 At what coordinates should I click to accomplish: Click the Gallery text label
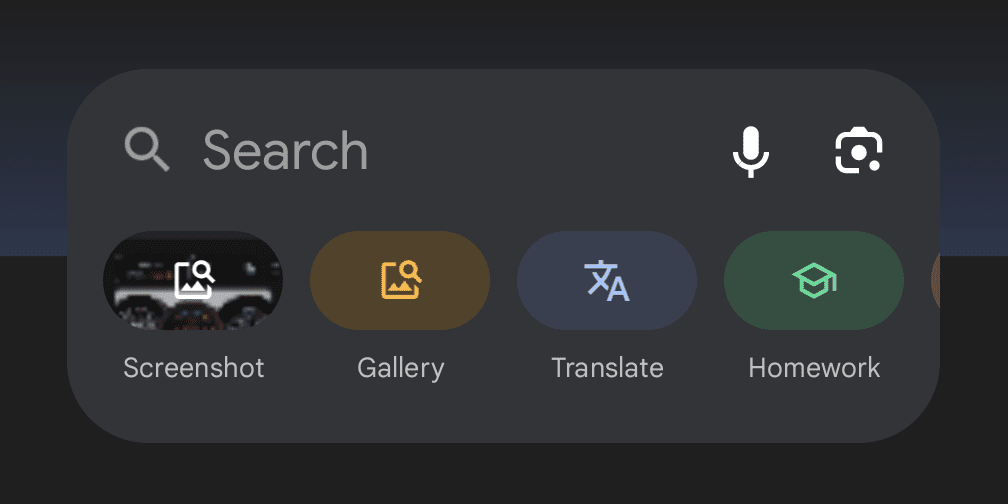(400, 368)
